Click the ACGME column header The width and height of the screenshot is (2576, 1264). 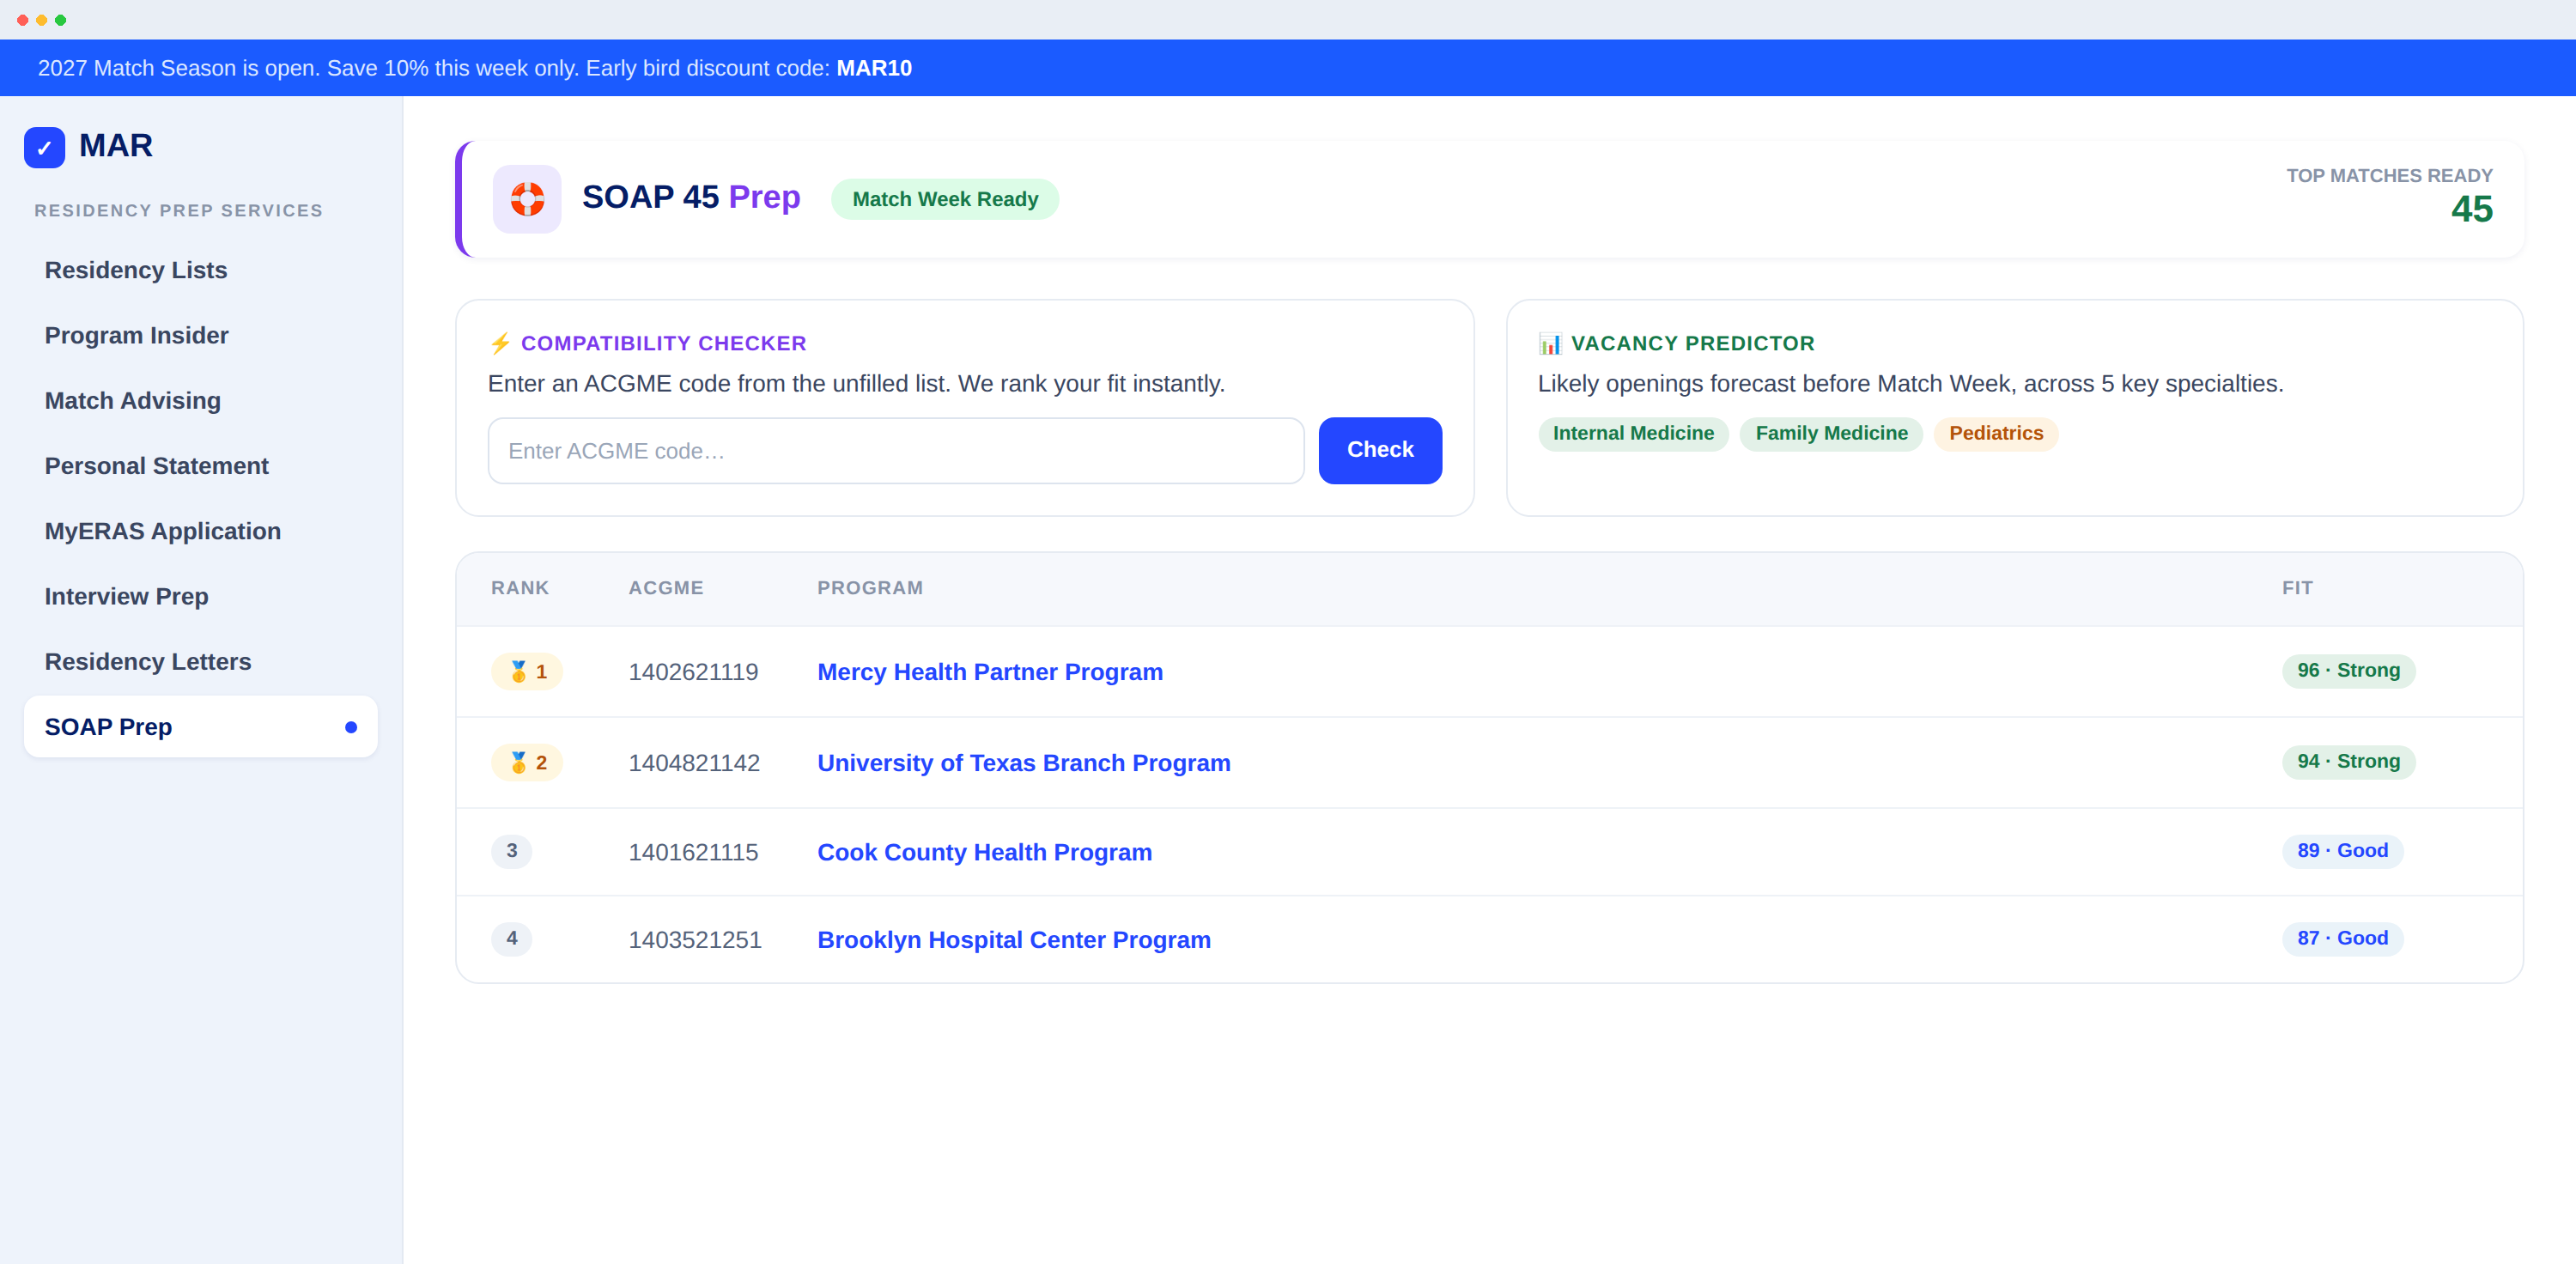pos(666,588)
